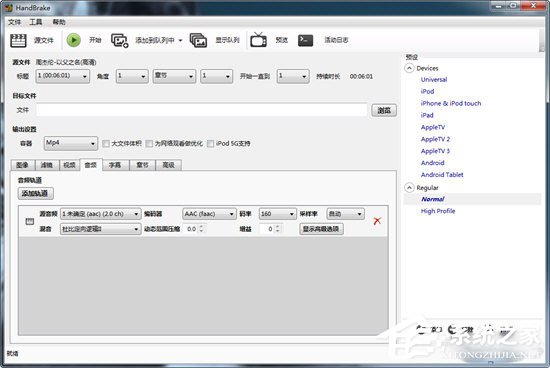Click the Browse button

point(384,111)
